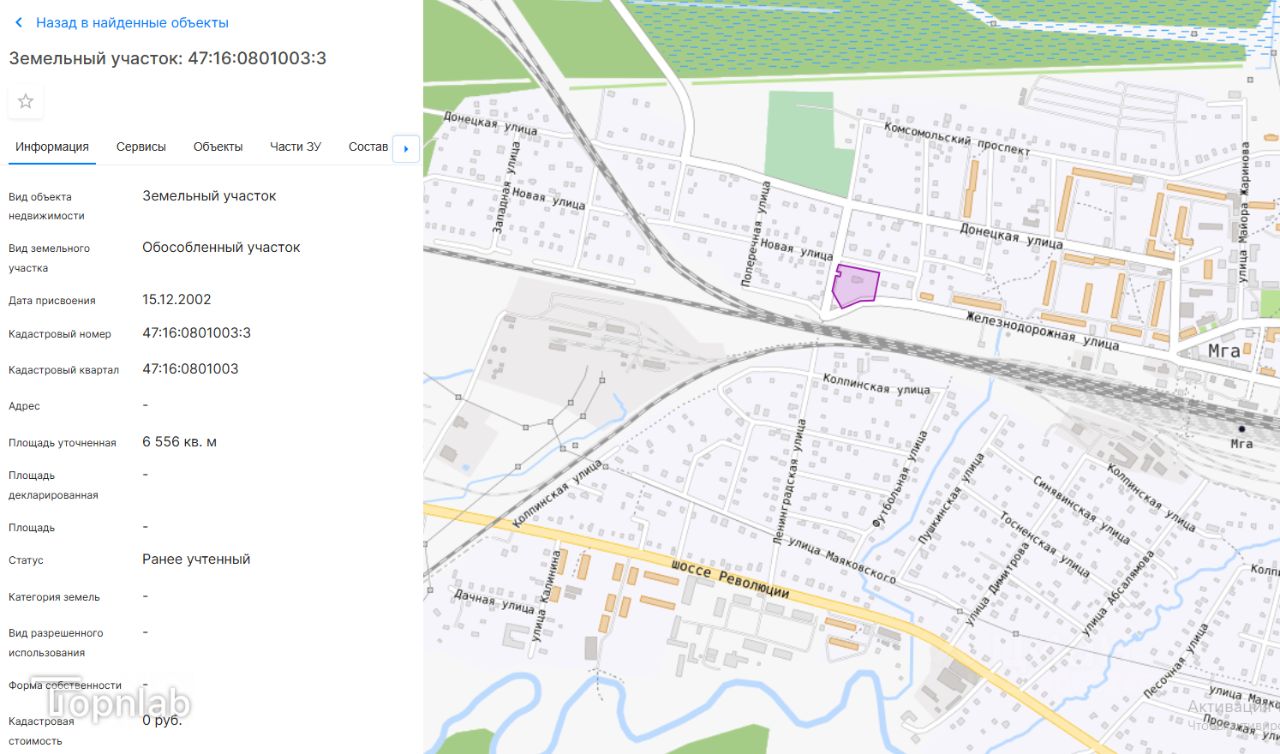Click status value 'Ранее учтенный'

[x=196, y=559]
